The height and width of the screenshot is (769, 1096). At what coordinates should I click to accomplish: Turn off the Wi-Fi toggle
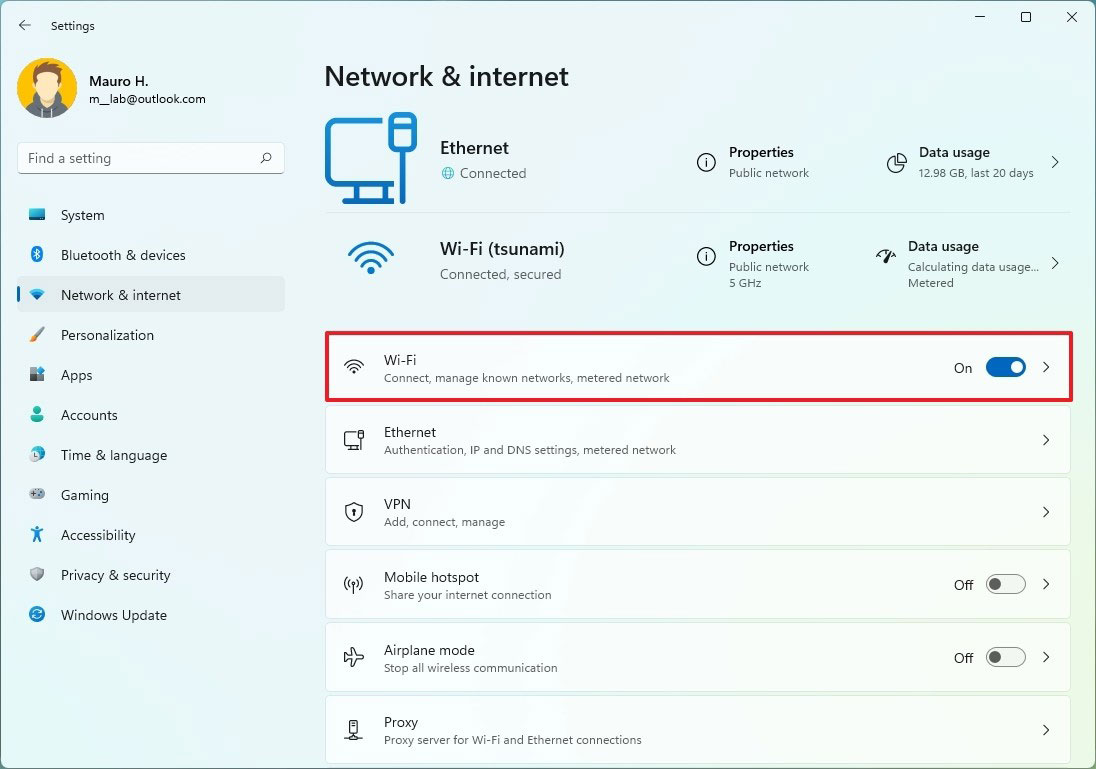pos(1005,367)
